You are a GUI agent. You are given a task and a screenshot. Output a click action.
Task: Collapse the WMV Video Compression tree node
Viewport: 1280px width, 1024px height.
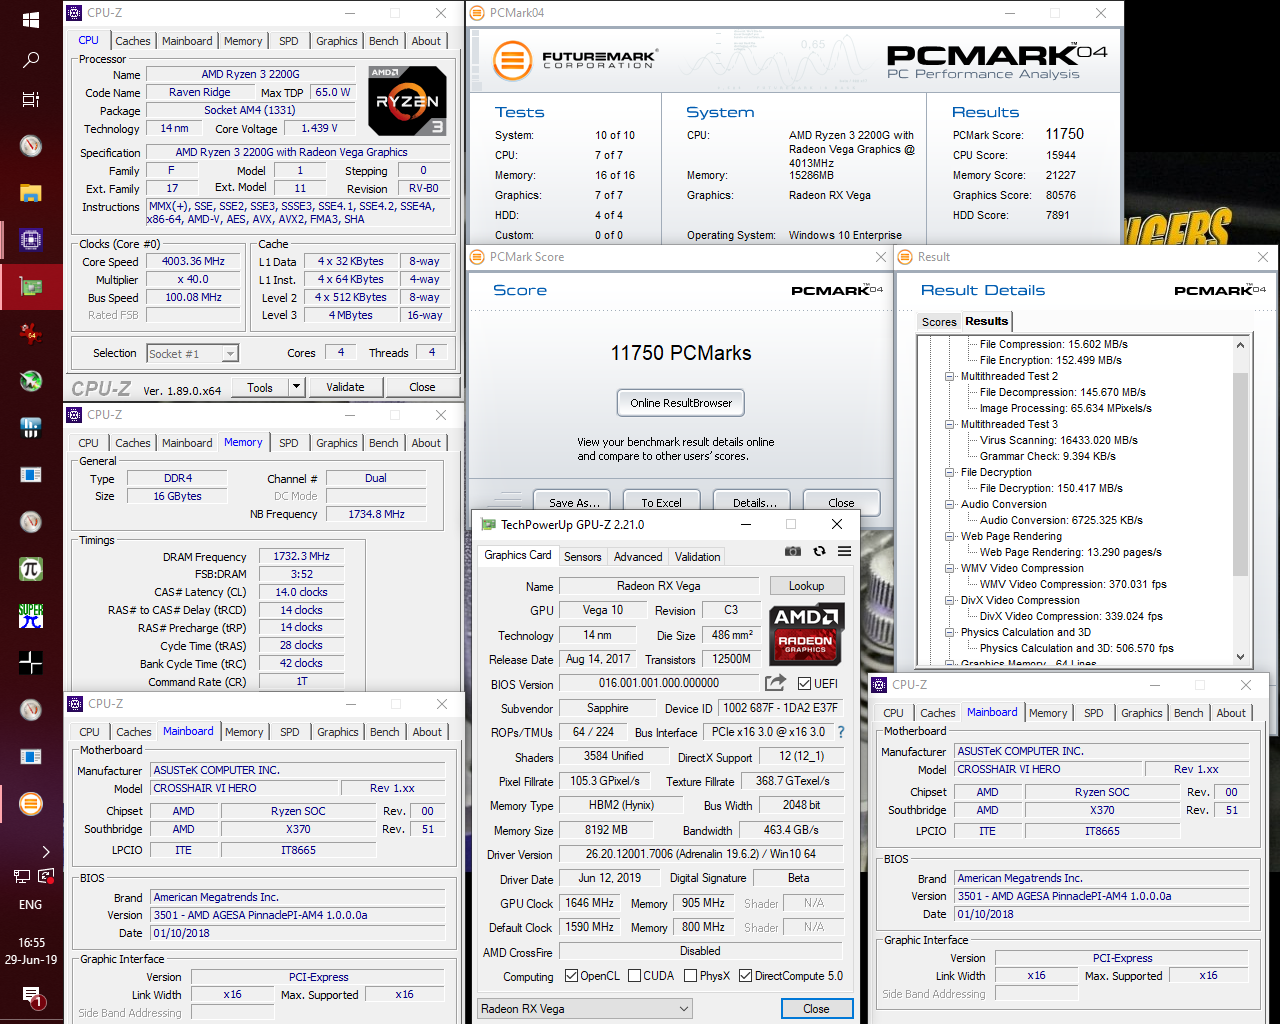click(x=950, y=568)
